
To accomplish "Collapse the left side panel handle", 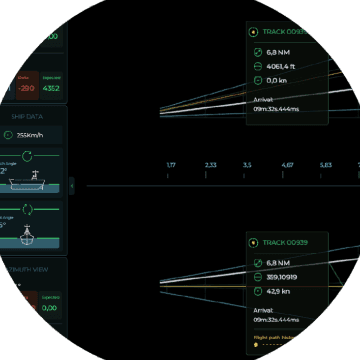I will coord(72,186).
